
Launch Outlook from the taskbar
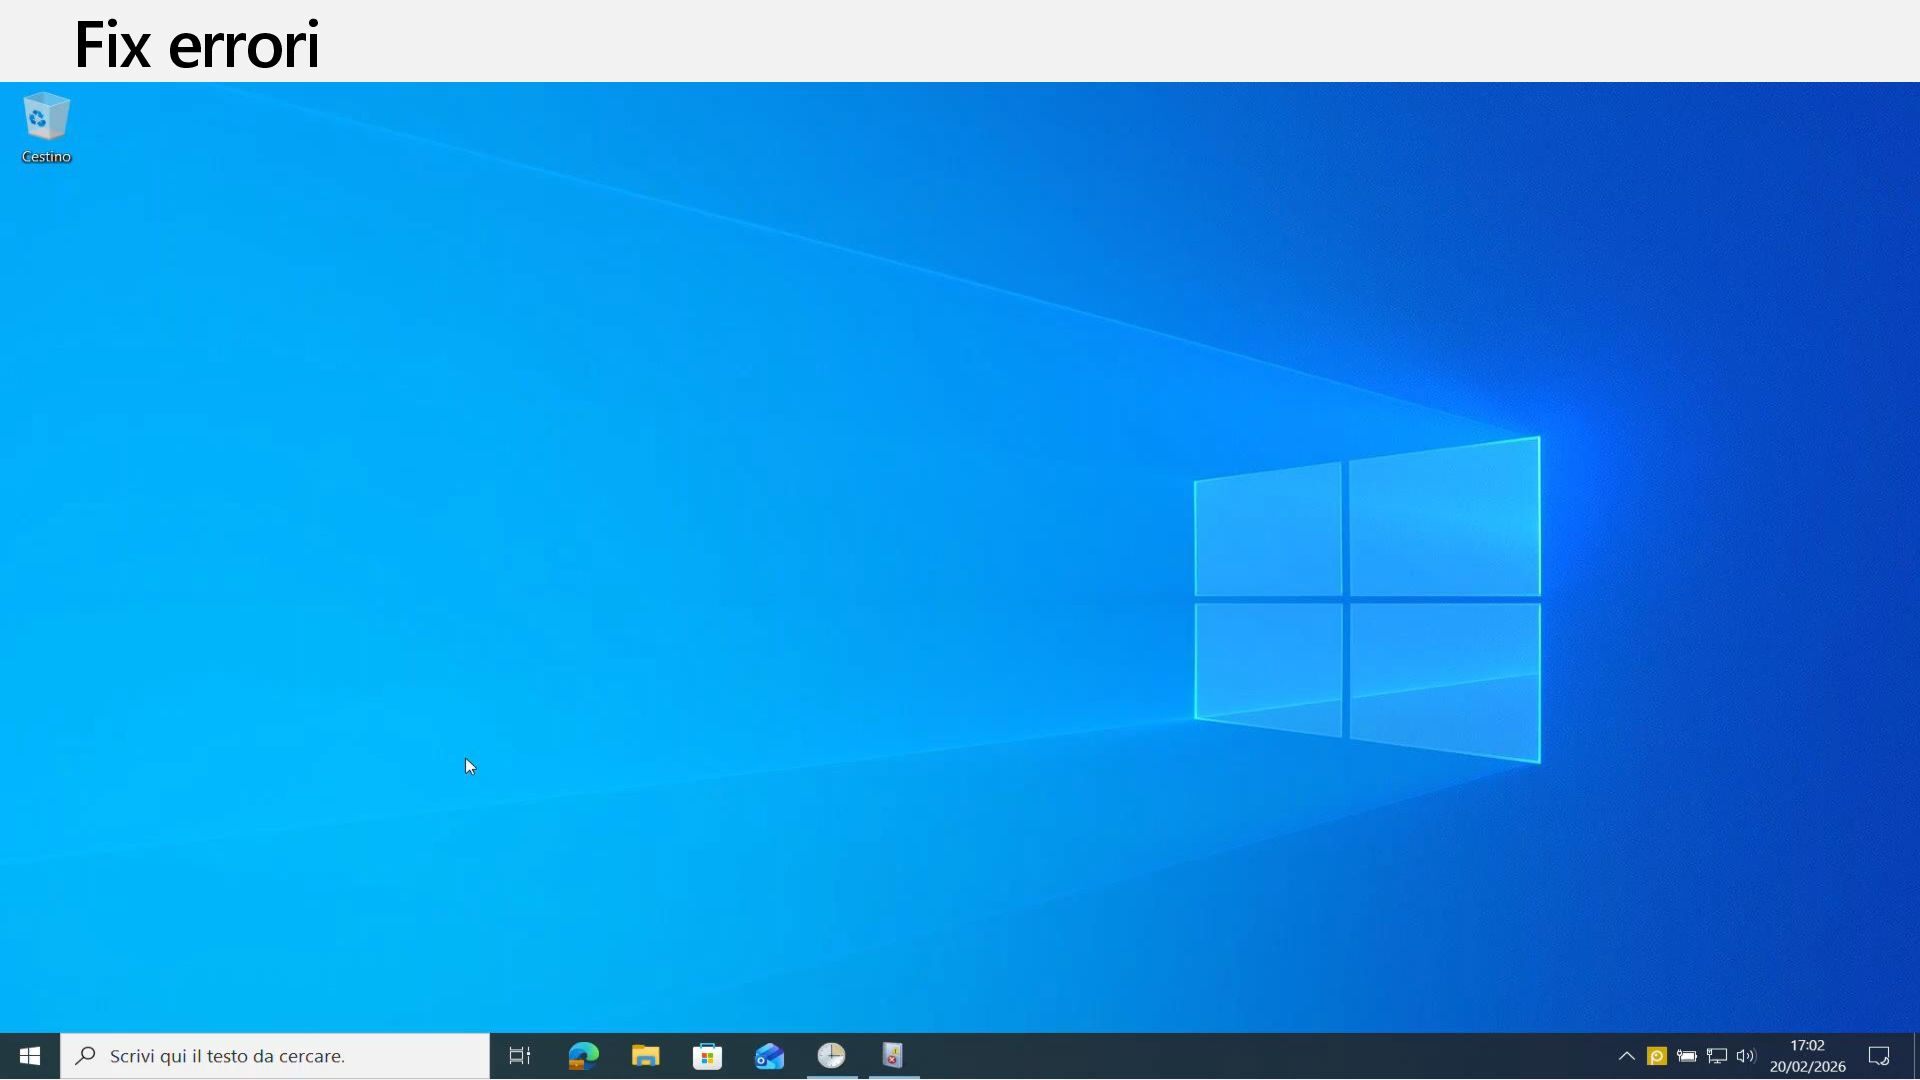pyautogui.click(x=769, y=1056)
